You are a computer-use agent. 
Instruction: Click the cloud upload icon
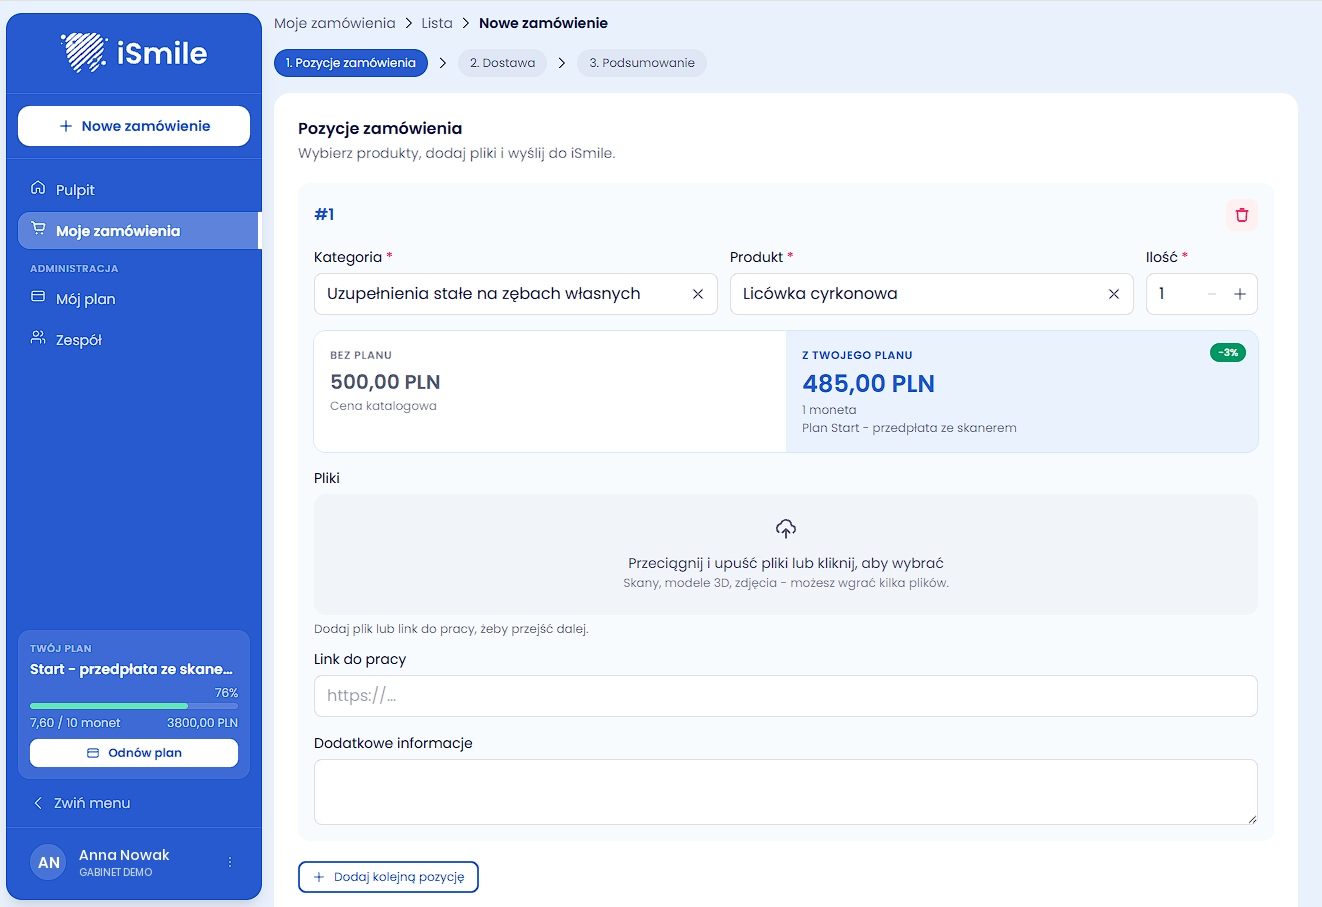pyautogui.click(x=786, y=528)
